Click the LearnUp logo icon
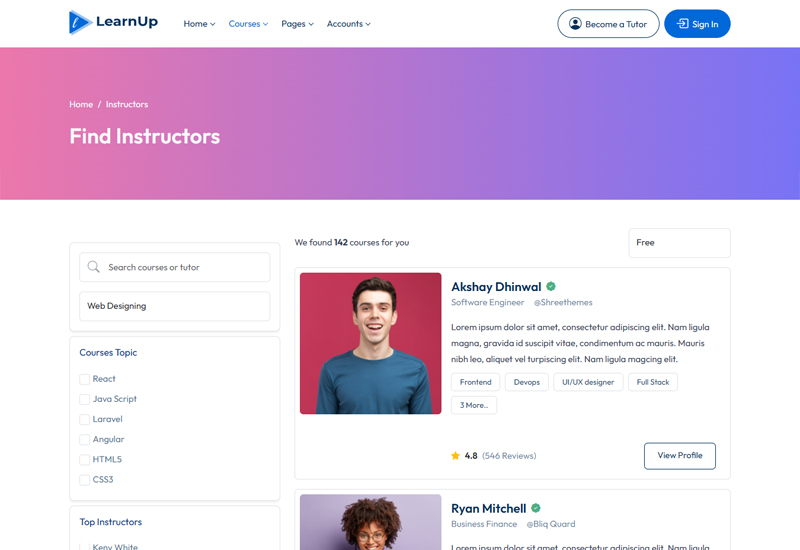The width and height of the screenshot is (800, 550). pos(80,23)
